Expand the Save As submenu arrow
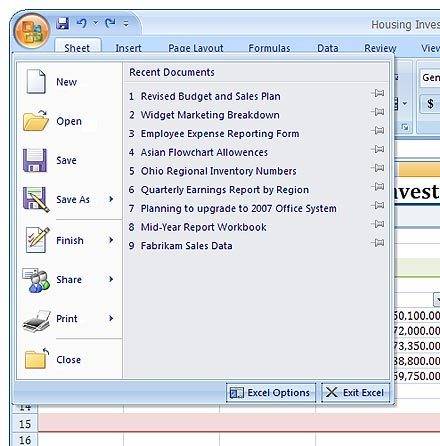Screen dimensions: 440x446 [x=111, y=199]
